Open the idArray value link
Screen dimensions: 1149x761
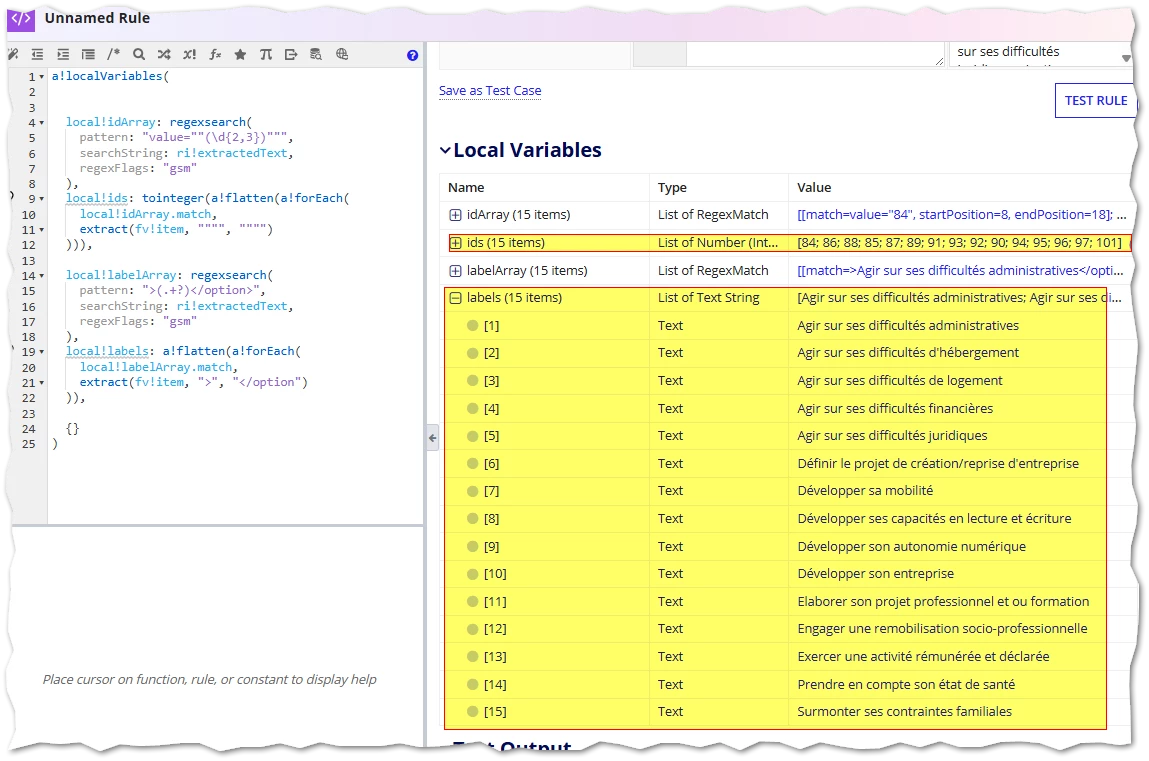pyautogui.click(x=961, y=215)
